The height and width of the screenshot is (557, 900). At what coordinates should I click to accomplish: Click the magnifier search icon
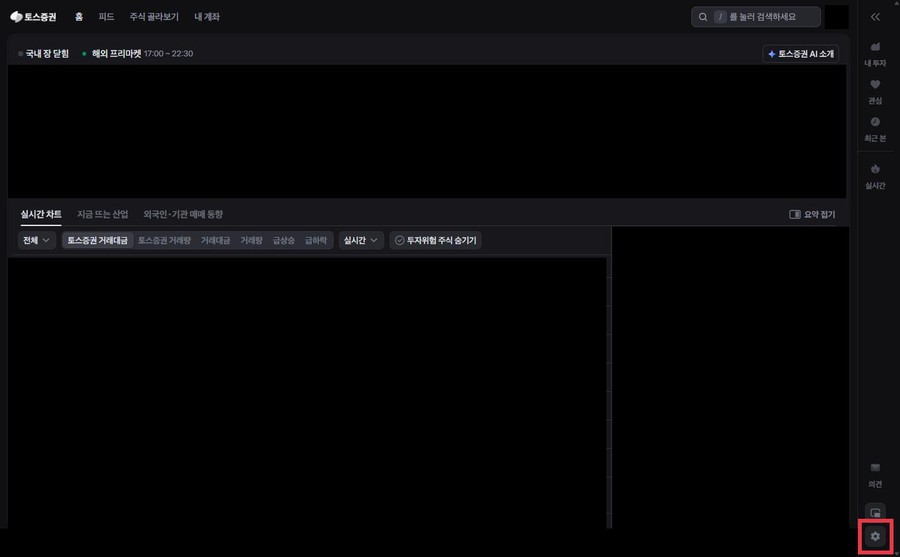pos(703,17)
